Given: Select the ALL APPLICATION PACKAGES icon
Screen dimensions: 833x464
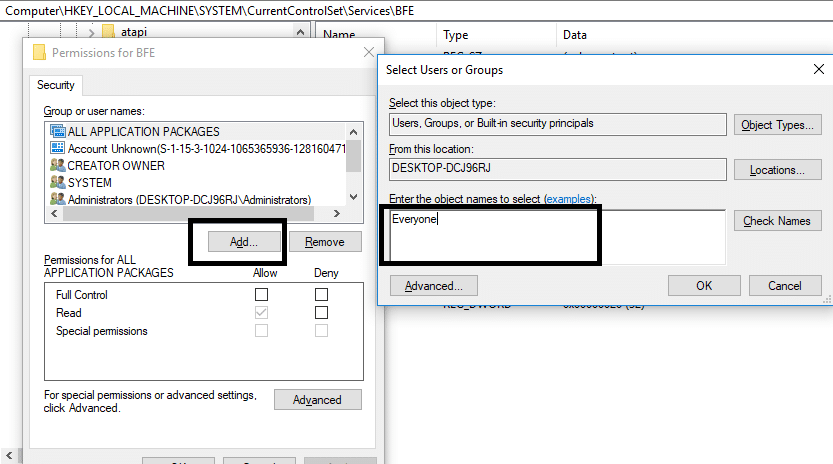Looking at the screenshot, I should tap(57, 131).
